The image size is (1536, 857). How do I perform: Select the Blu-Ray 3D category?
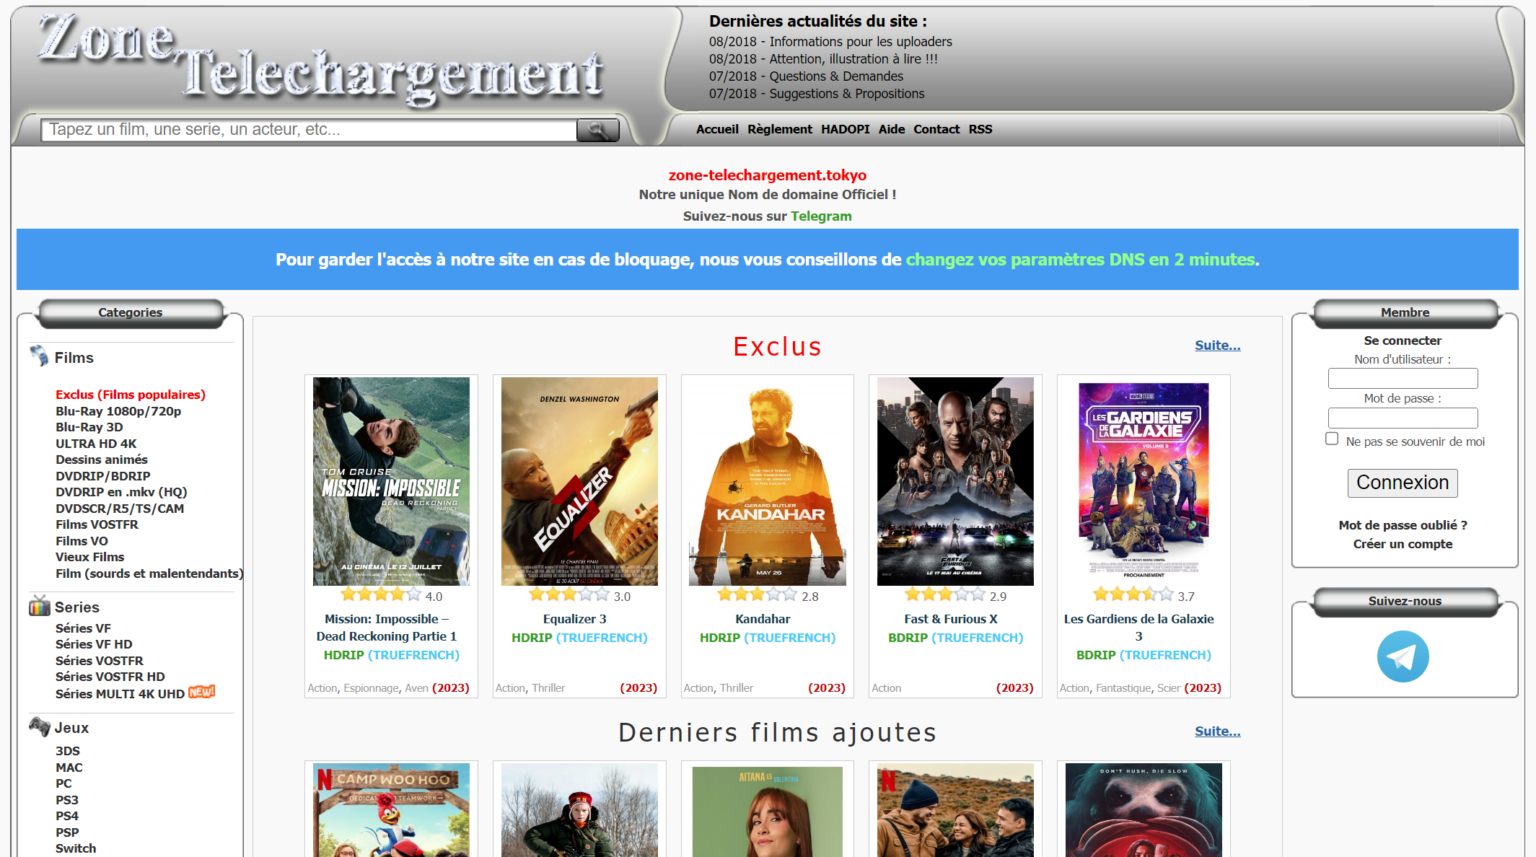pos(89,427)
